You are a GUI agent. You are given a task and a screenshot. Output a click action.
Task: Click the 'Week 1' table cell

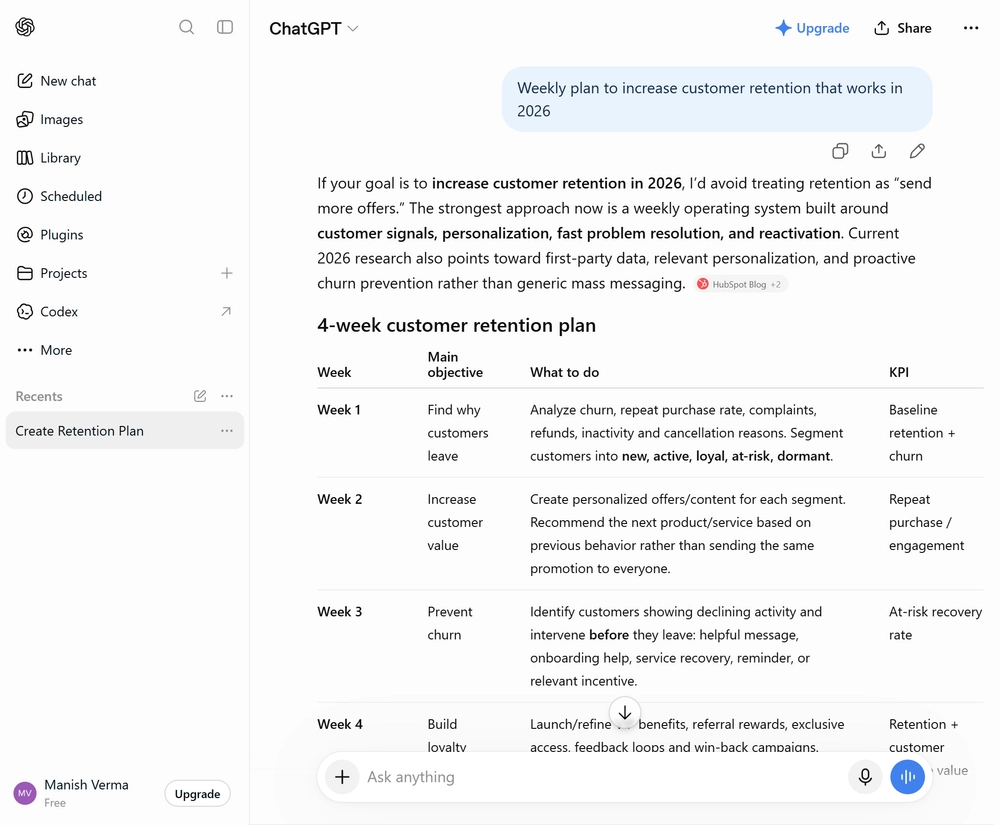(339, 410)
